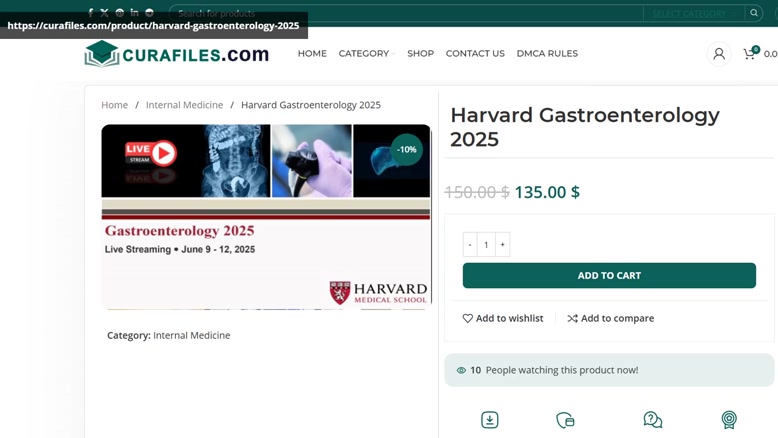Click the -10% discount badge
Image resolution: width=778 pixels, height=438 pixels.
[x=406, y=149]
